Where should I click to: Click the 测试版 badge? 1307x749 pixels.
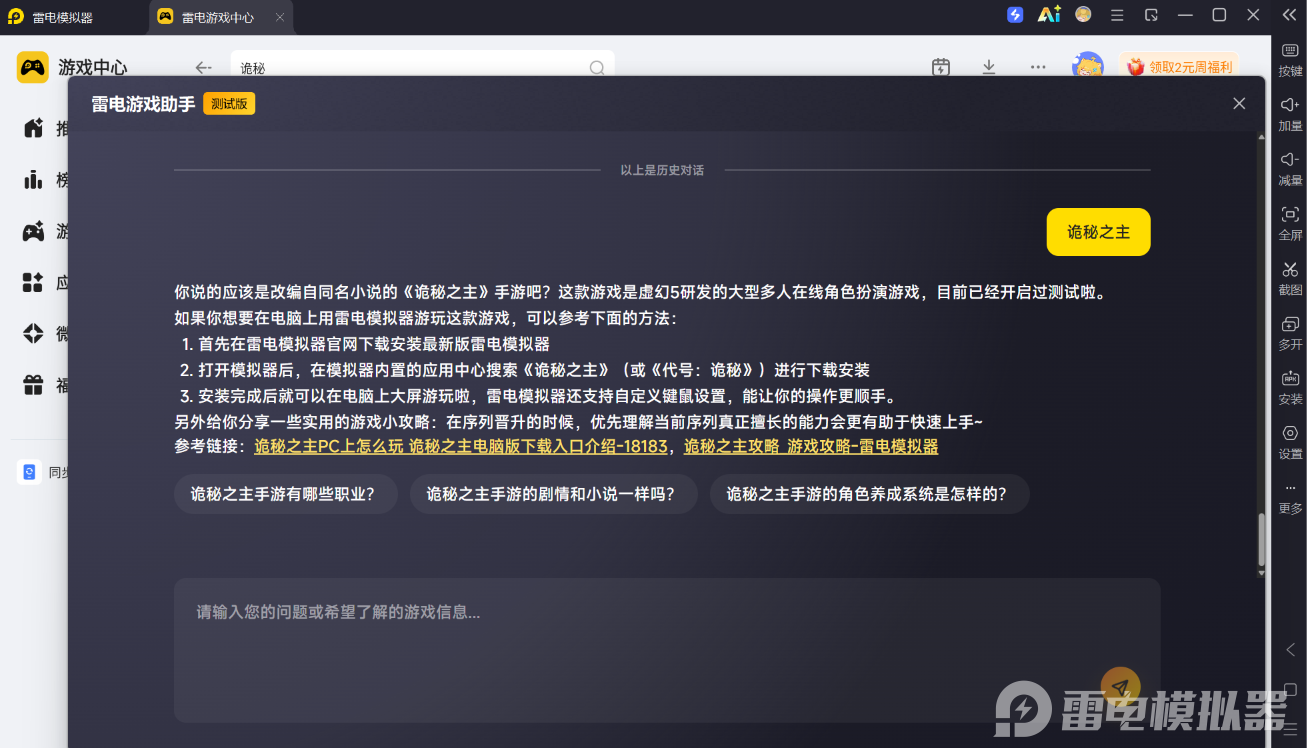point(229,103)
